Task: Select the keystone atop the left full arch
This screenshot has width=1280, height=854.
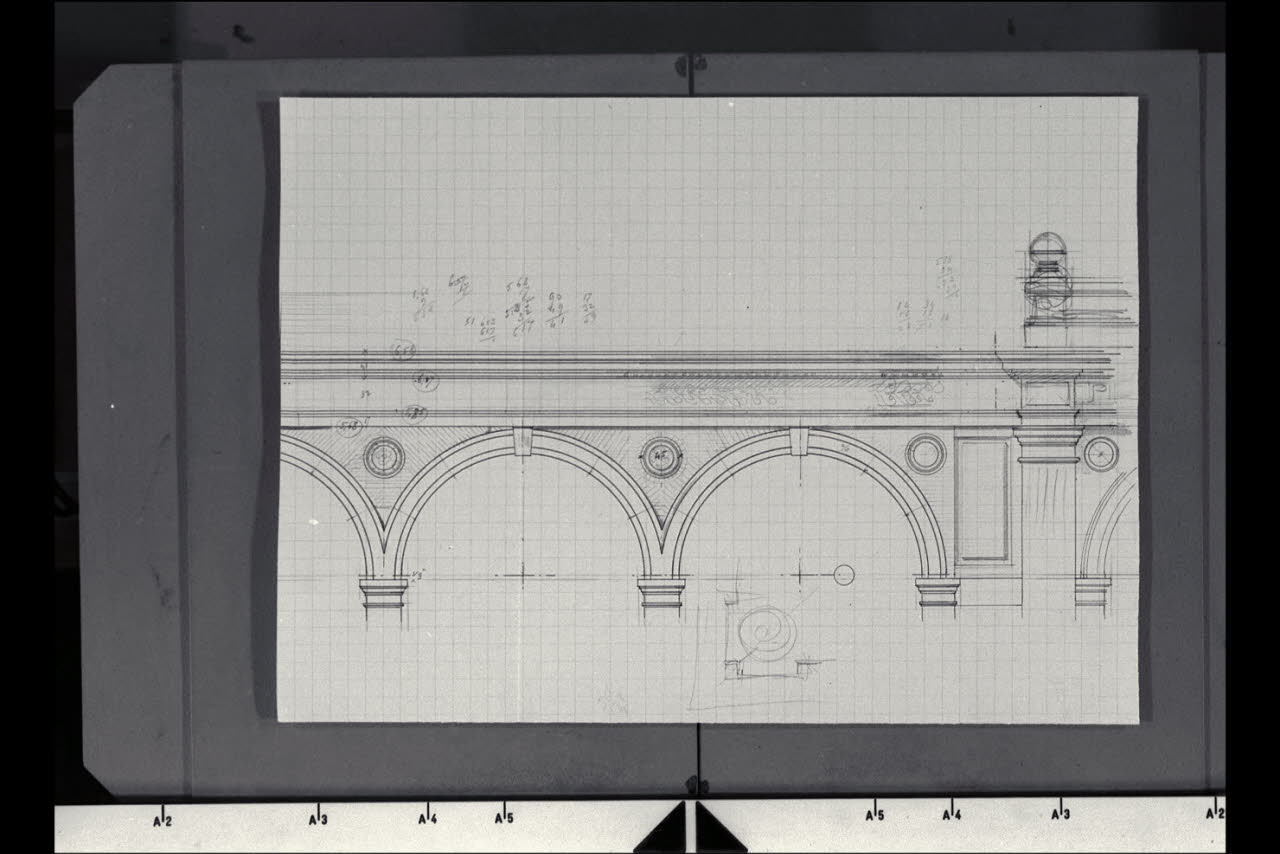Action: 523,441
